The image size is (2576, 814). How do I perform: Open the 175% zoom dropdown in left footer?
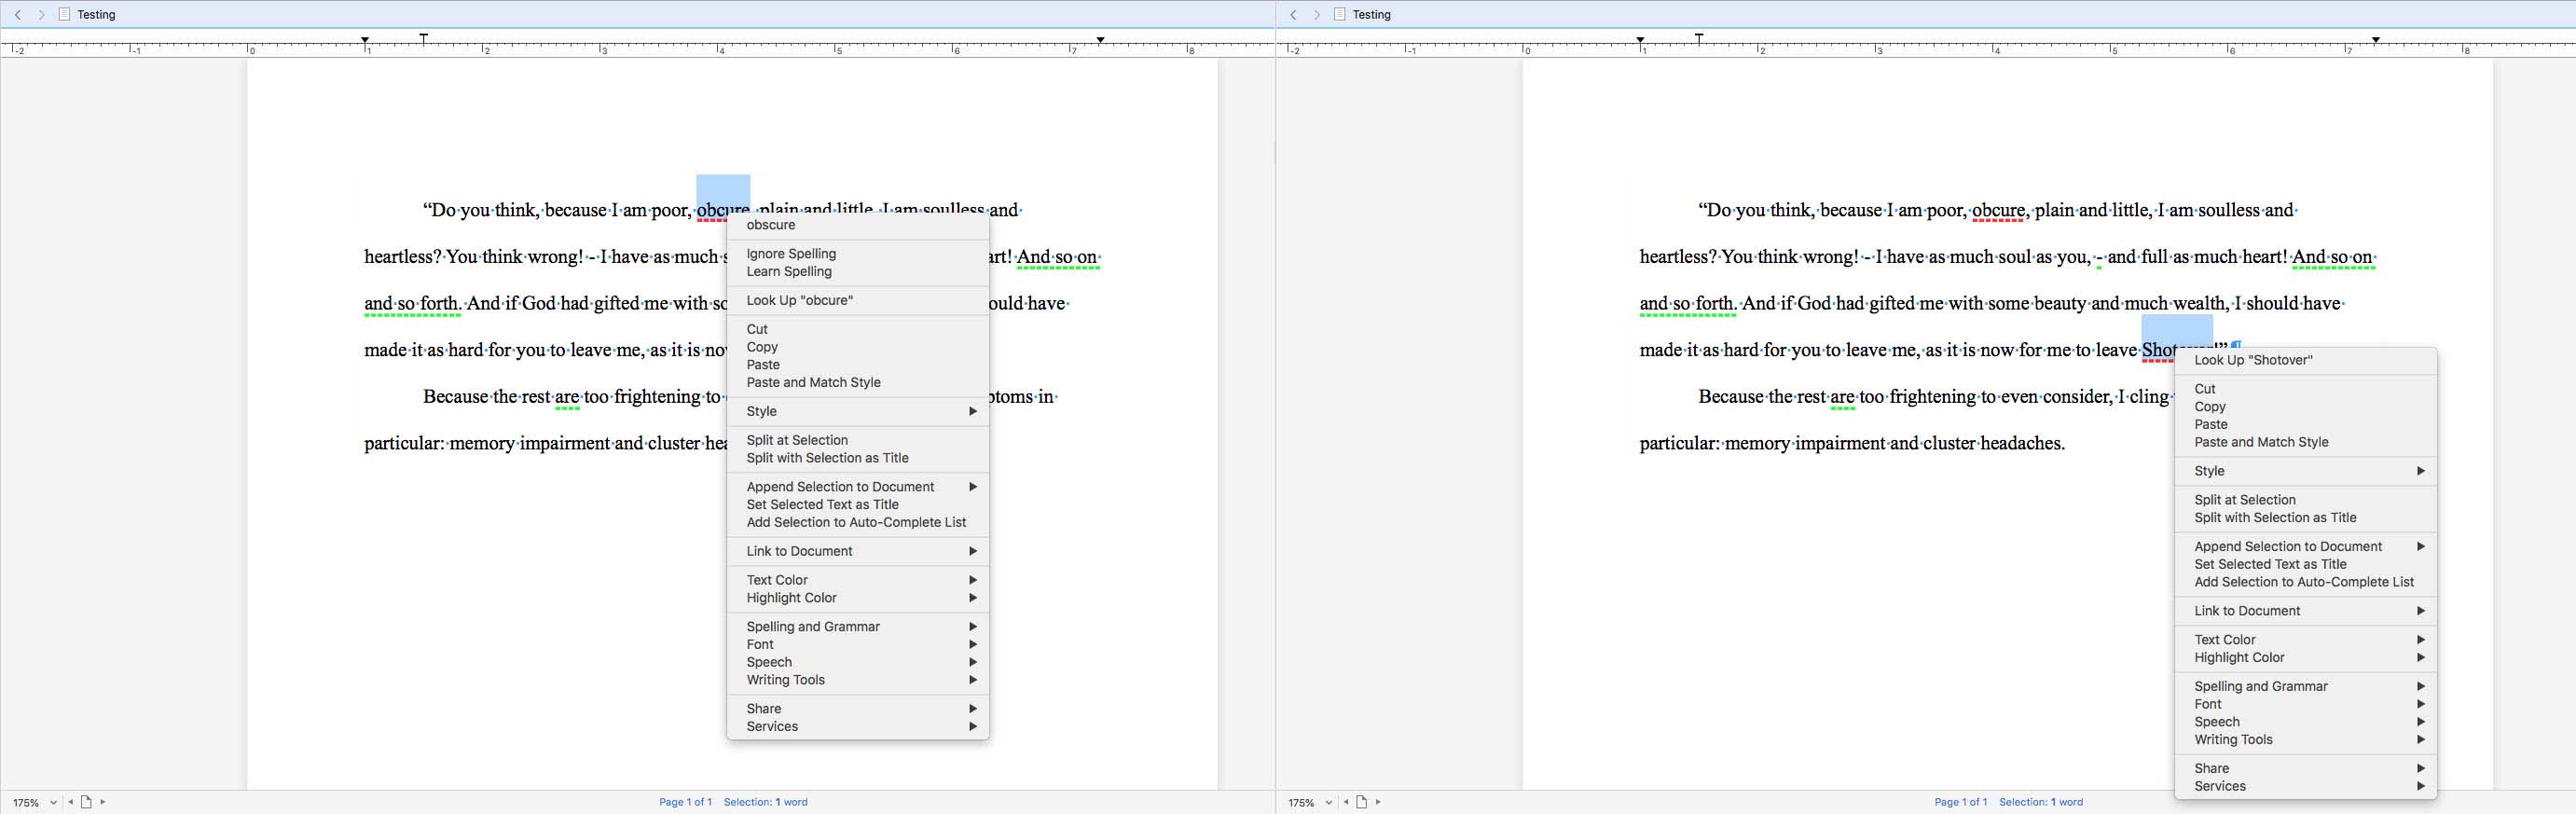tap(34, 803)
